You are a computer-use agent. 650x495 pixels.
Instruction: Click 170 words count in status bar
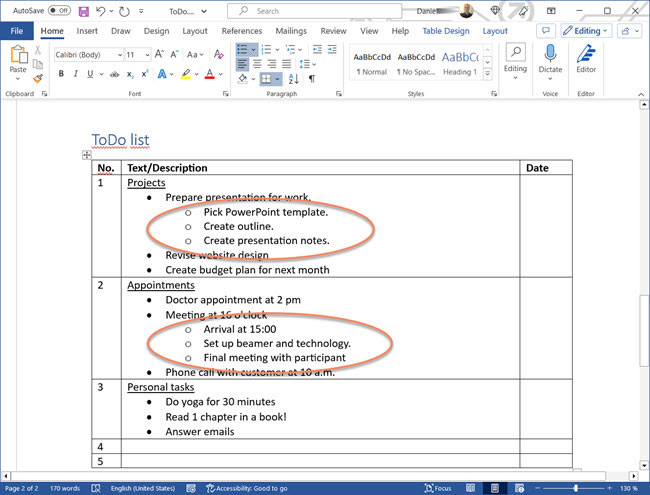click(65, 488)
